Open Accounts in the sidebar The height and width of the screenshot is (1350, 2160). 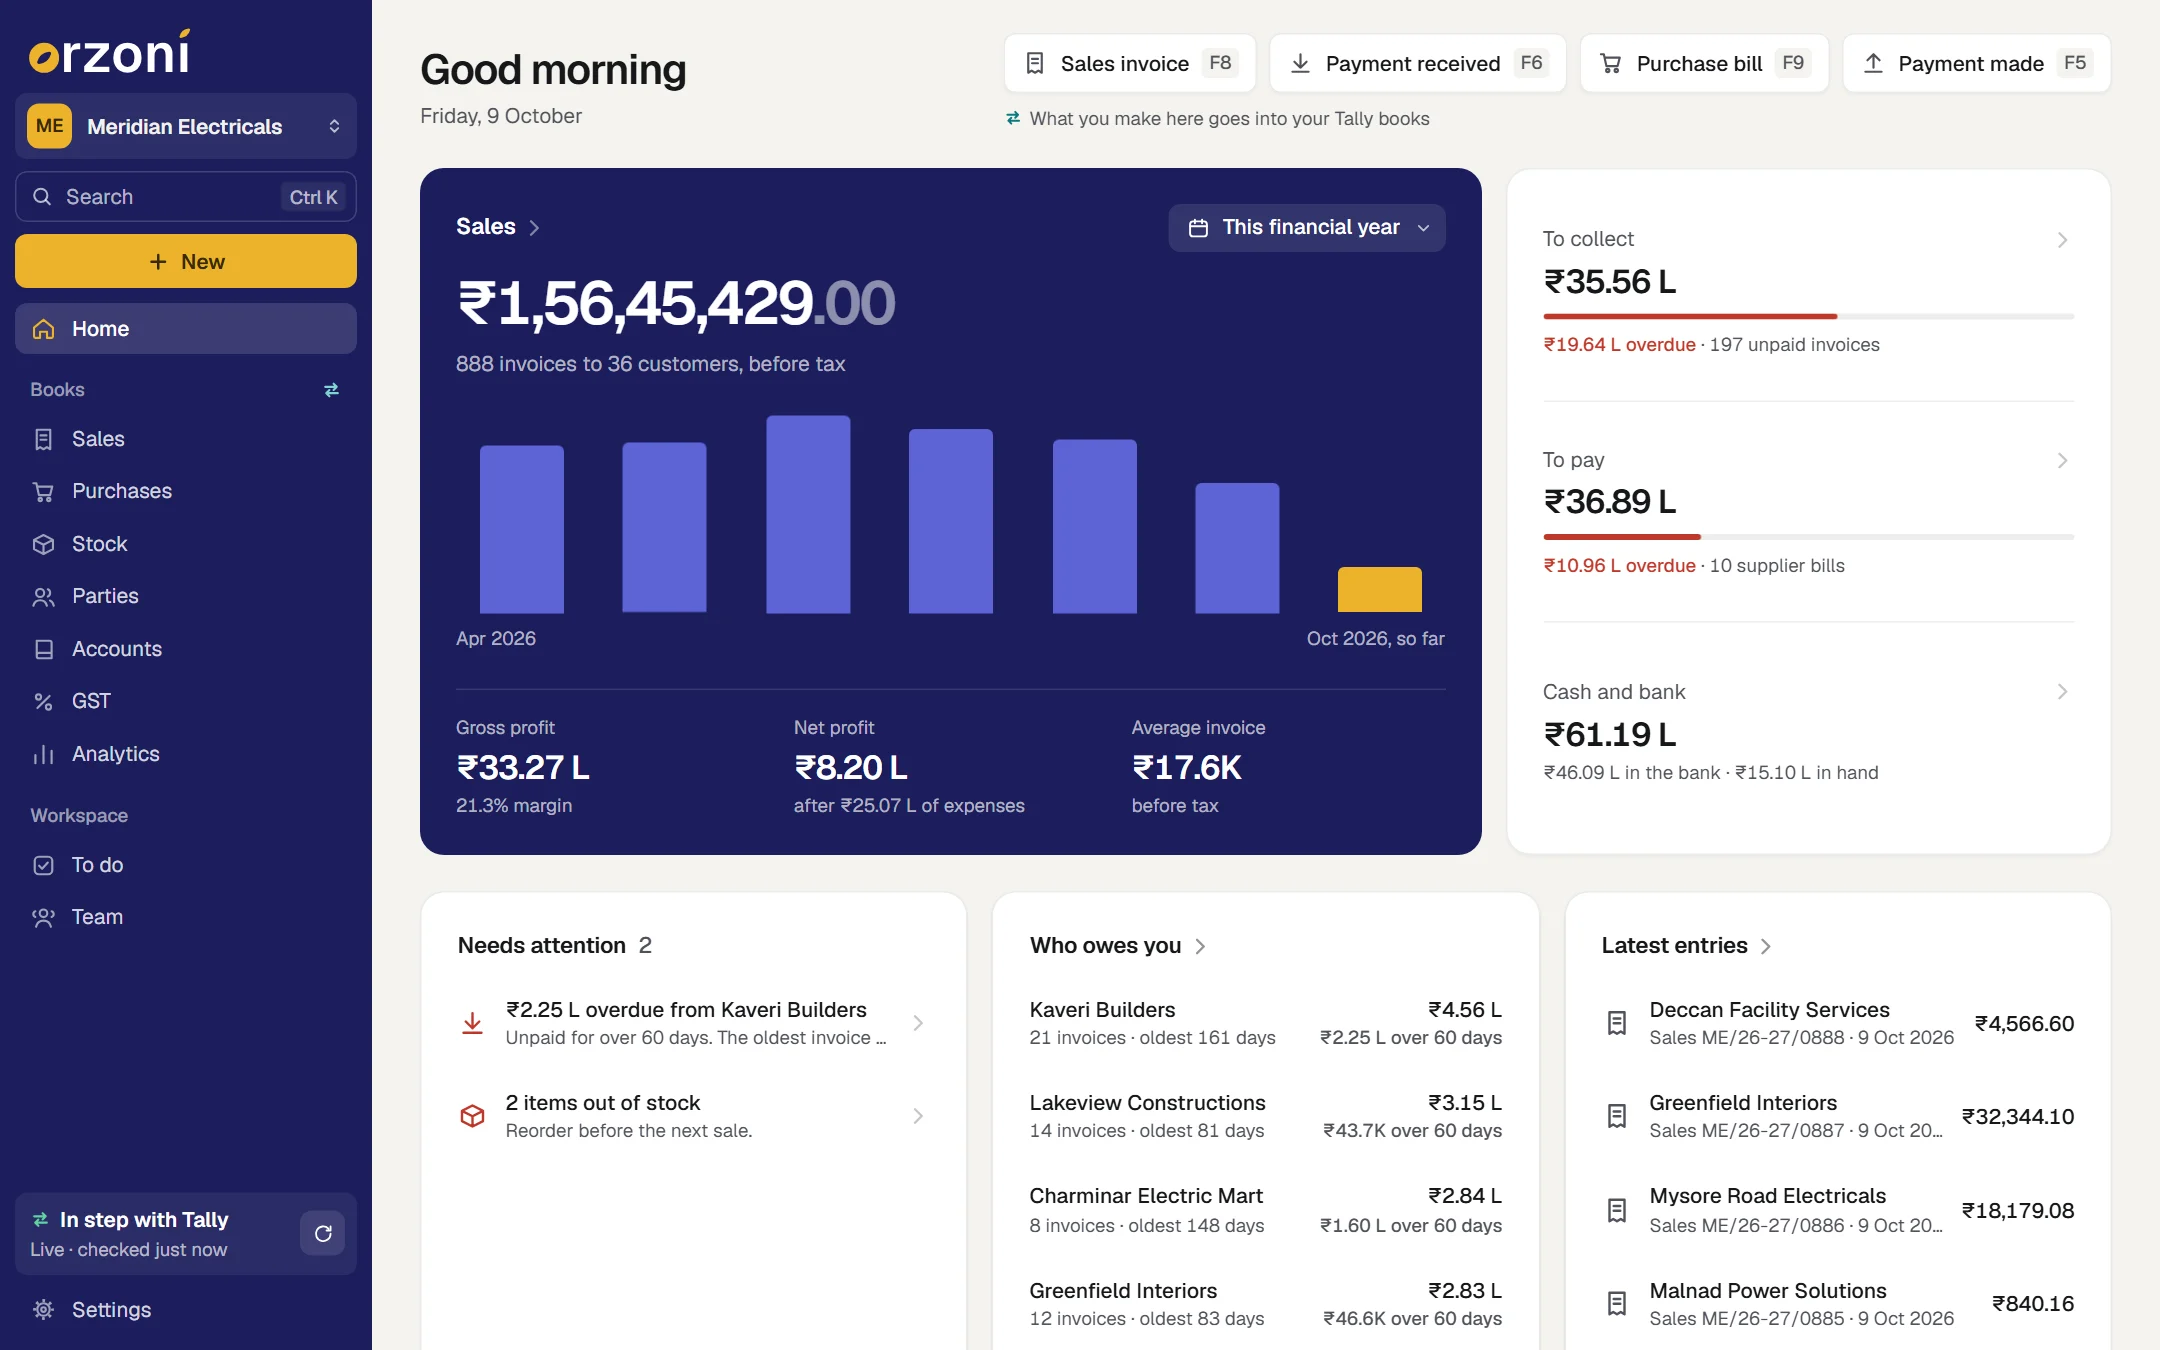[x=186, y=649]
